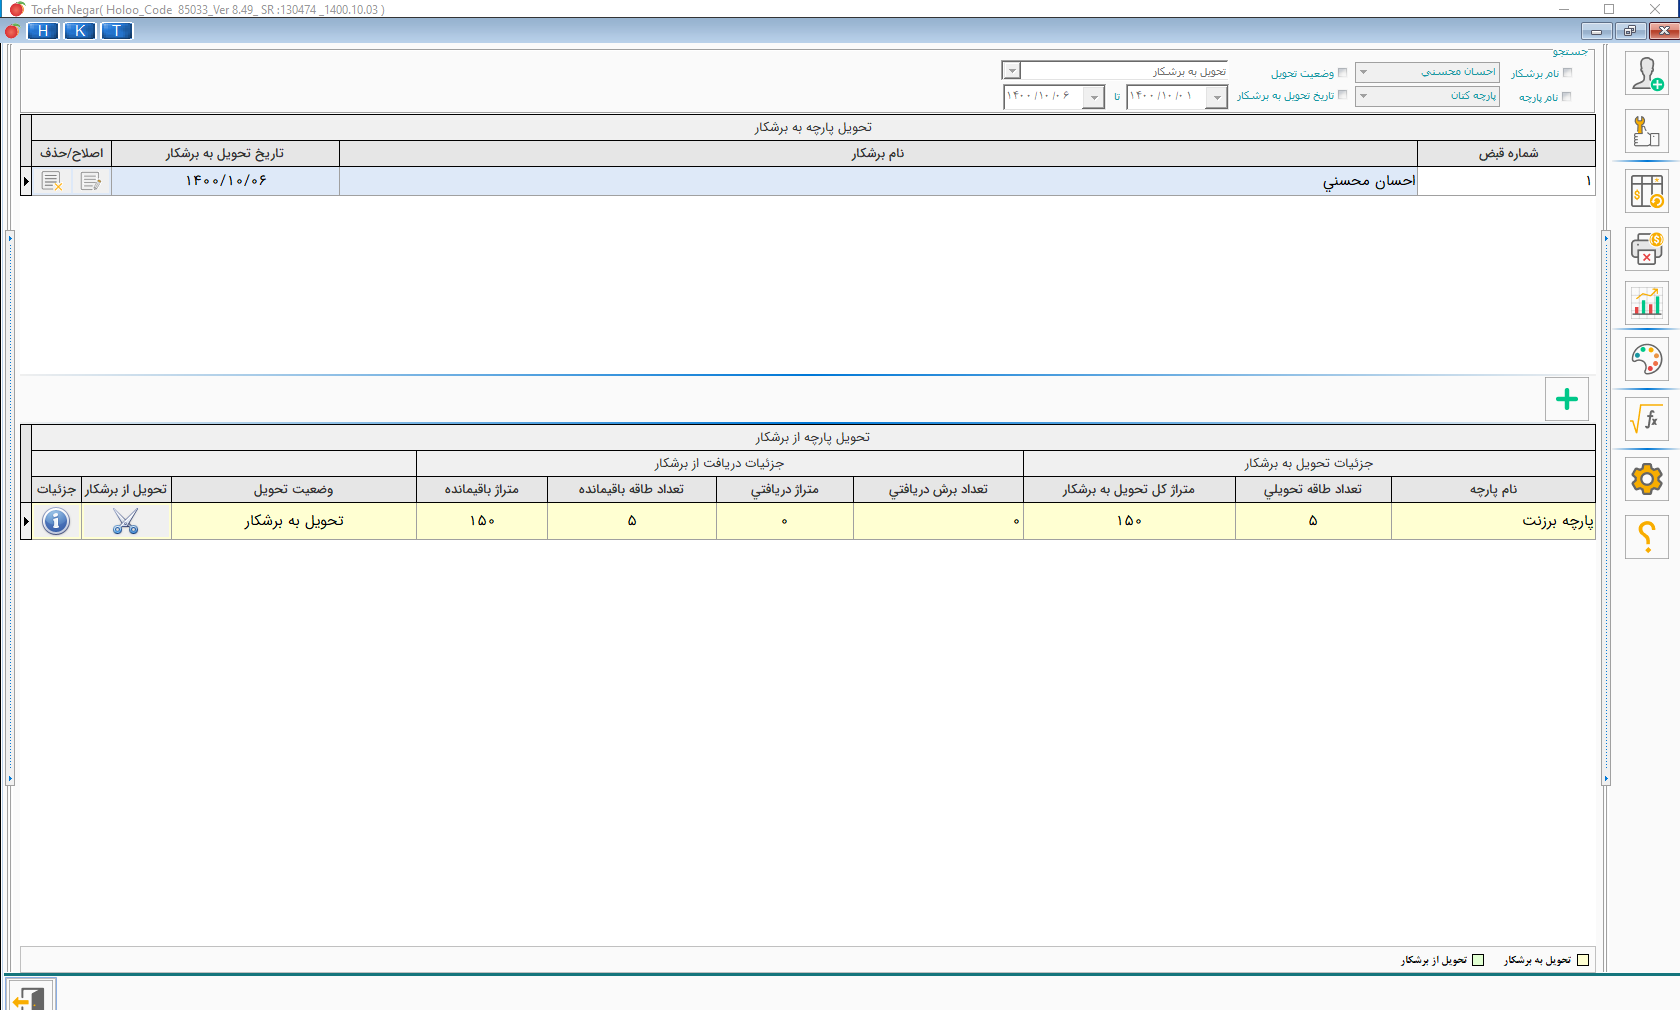Click the formula fx icon
Screen dimensions: 1680x1010
click(x=1647, y=420)
